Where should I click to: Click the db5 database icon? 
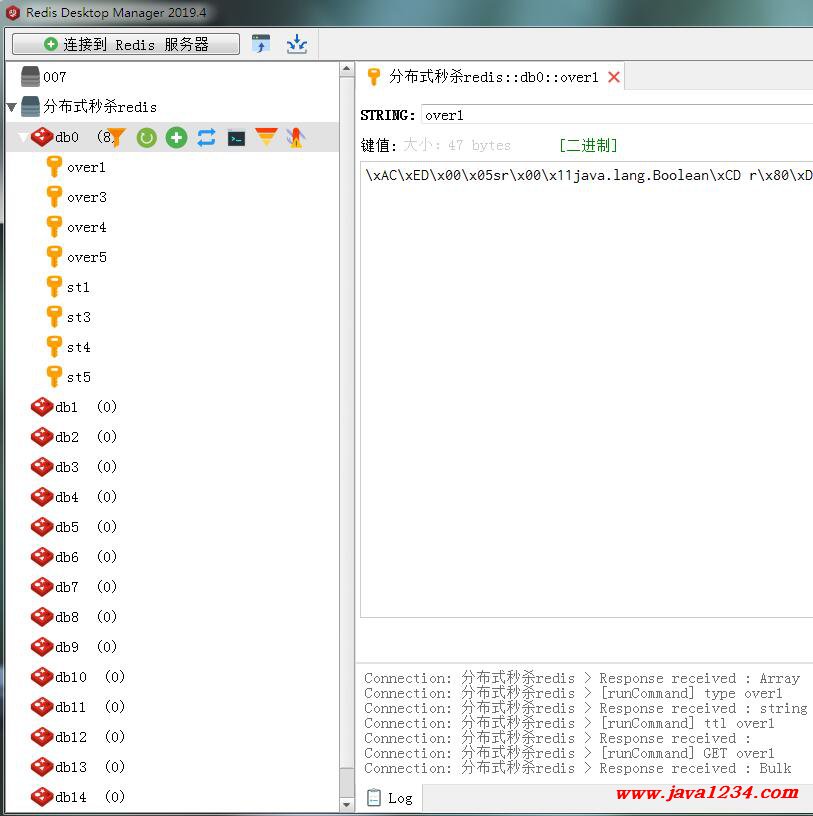coord(42,527)
